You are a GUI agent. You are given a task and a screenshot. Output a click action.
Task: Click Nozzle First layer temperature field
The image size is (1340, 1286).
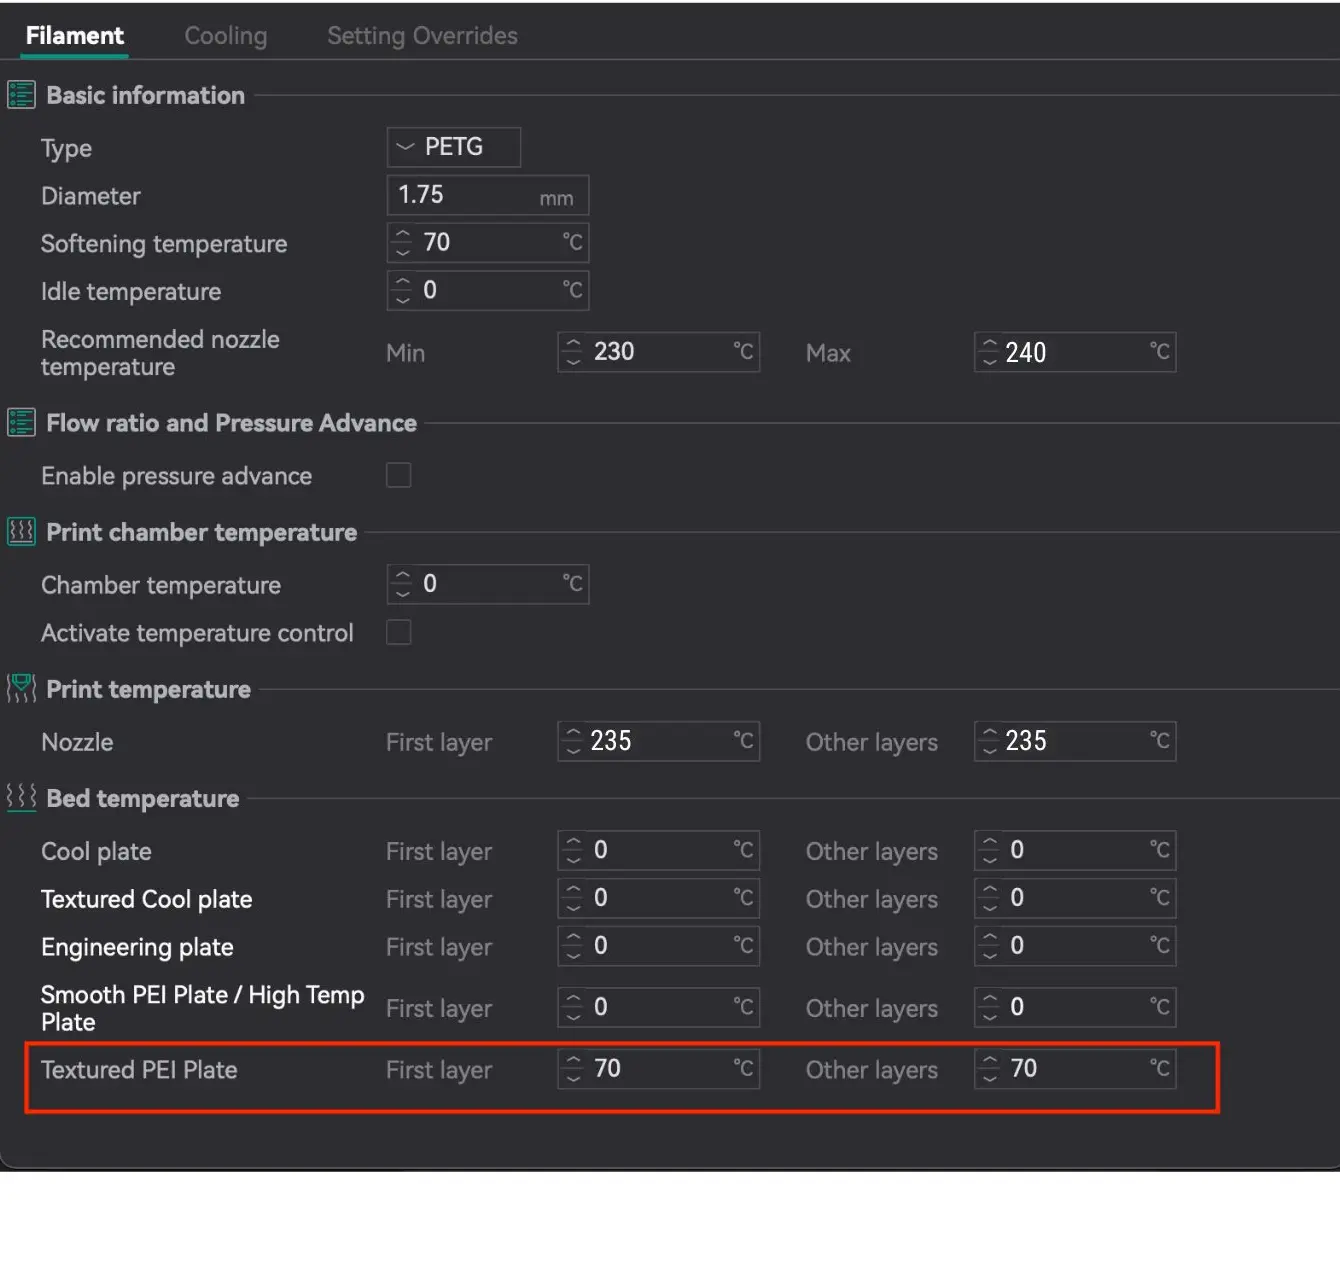[x=660, y=741]
